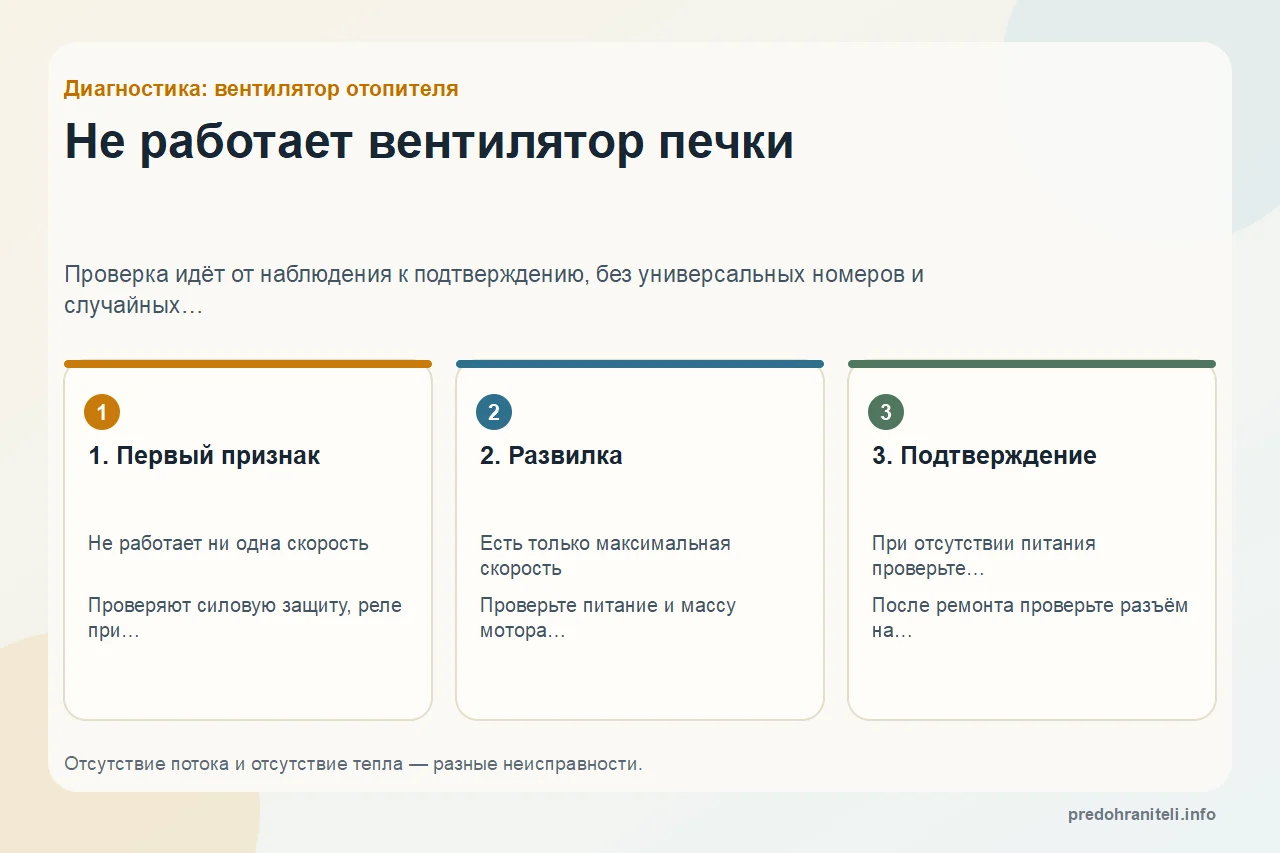Click 'После ремонта проверьте разъём на…' text
Image resolution: width=1280 pixels, height=853 pixels.
pyautogui.click(x=1030, y=618)
